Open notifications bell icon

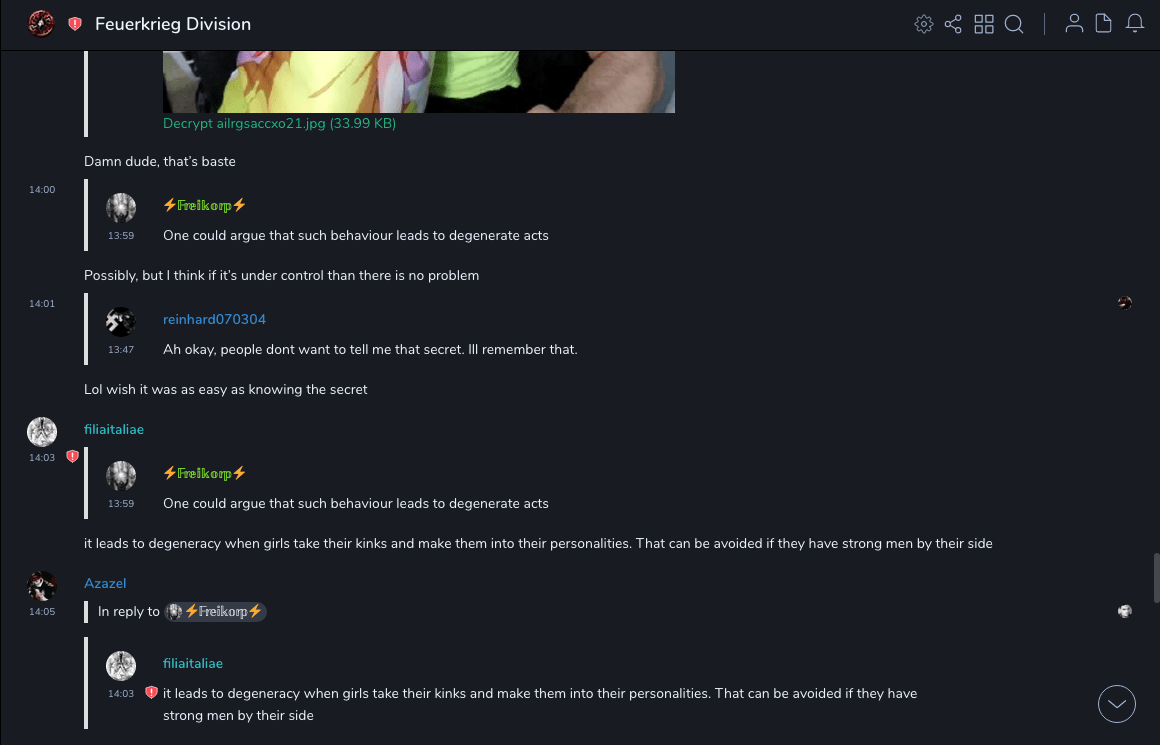coord(1135,24)
